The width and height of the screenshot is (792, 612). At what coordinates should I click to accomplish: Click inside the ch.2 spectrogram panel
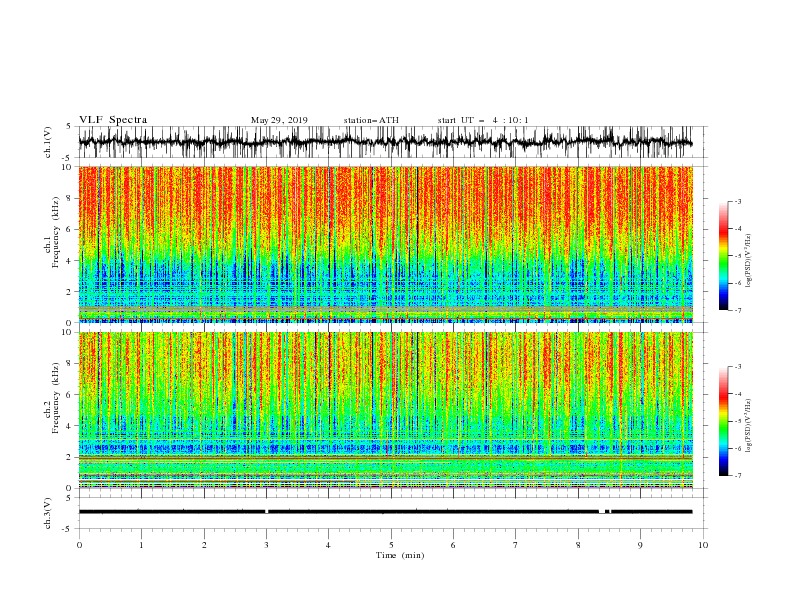coord(385,410)
